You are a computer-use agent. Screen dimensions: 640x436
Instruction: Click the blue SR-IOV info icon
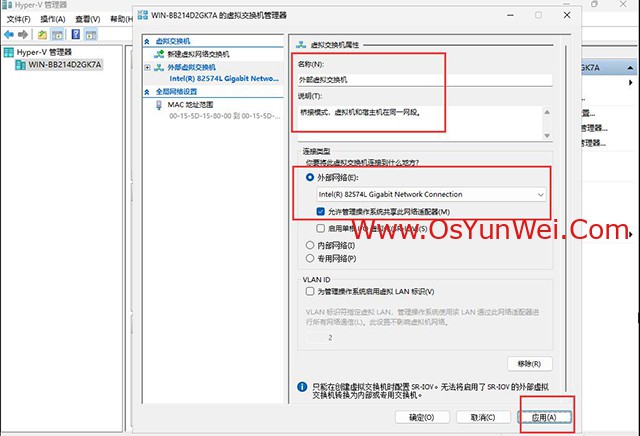coord(302,387)
